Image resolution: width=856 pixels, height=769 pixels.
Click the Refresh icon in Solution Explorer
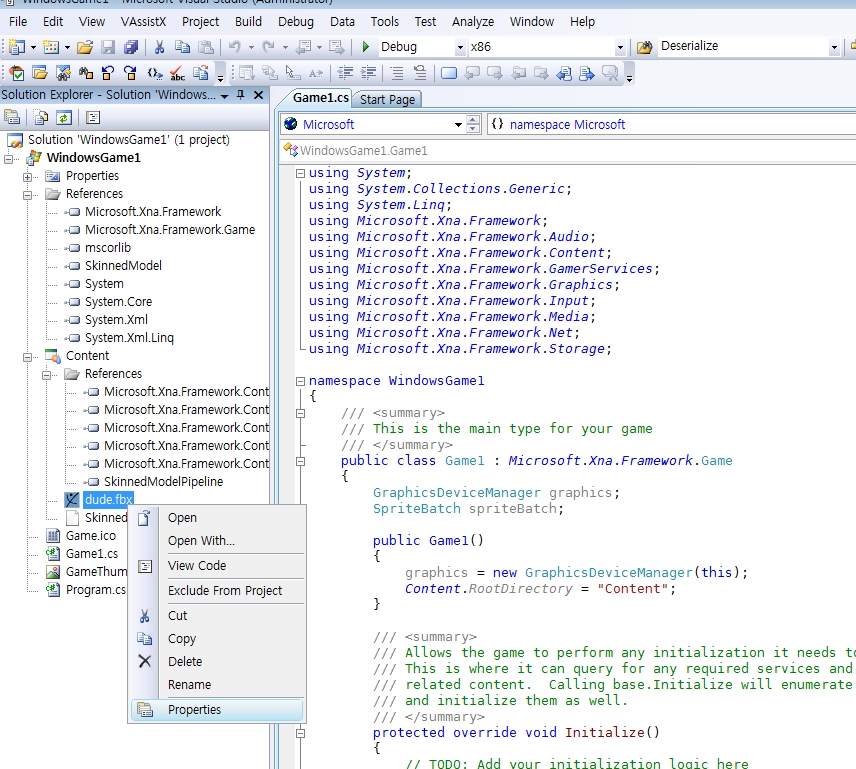click(x=64, y=117)
